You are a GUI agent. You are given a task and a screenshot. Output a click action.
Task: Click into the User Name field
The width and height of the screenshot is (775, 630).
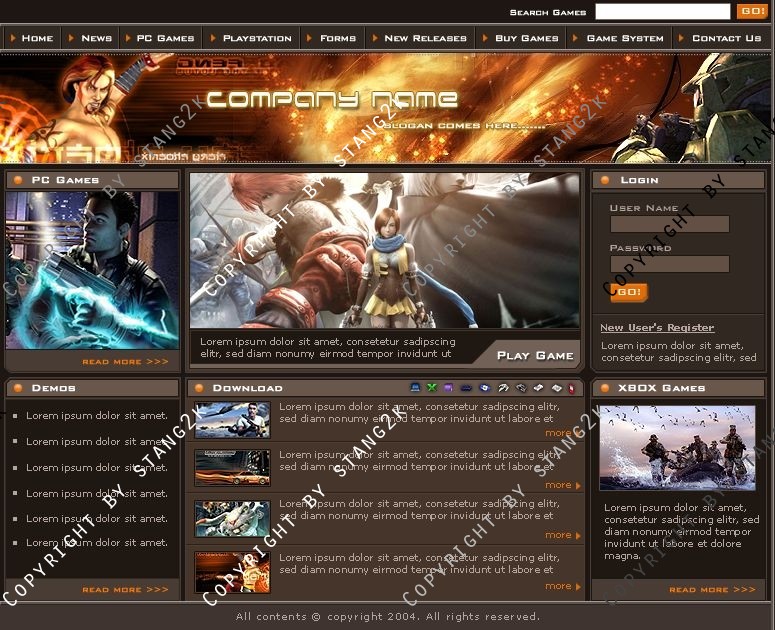[x=669, y=225]
